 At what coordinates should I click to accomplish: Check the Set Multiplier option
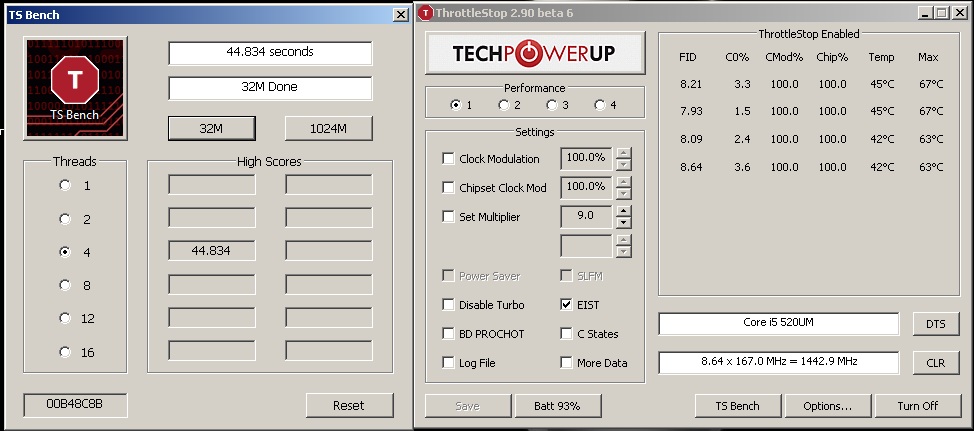448,216
